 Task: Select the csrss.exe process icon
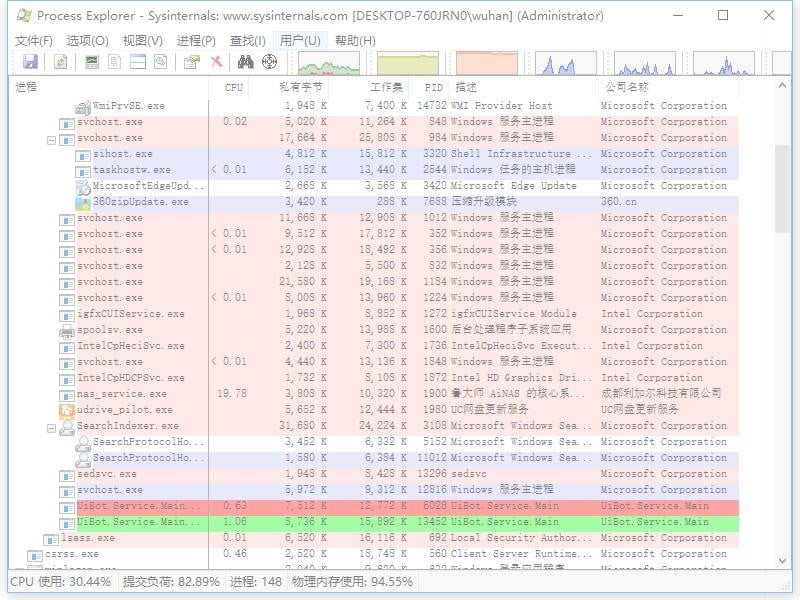tap(35, 556)
